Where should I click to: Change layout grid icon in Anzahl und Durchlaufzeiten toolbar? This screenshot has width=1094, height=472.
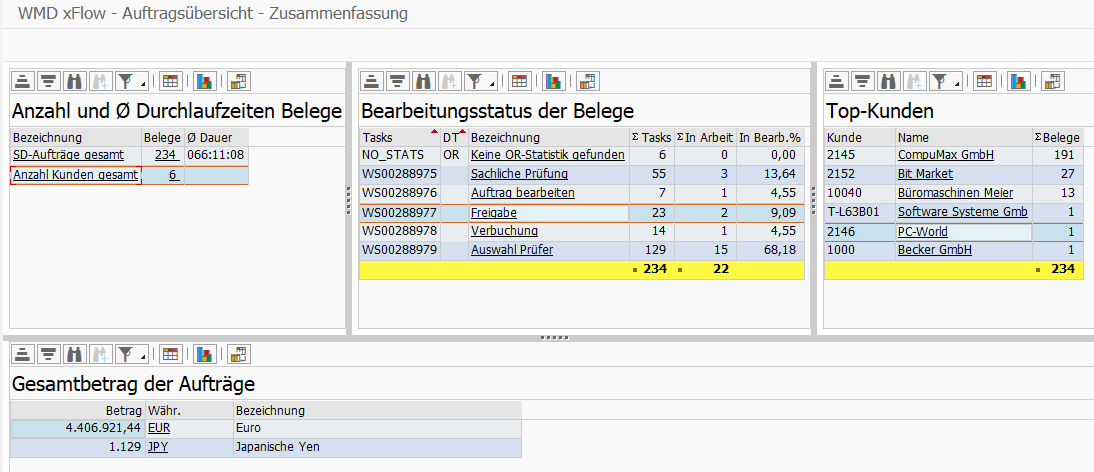(170, 81)
